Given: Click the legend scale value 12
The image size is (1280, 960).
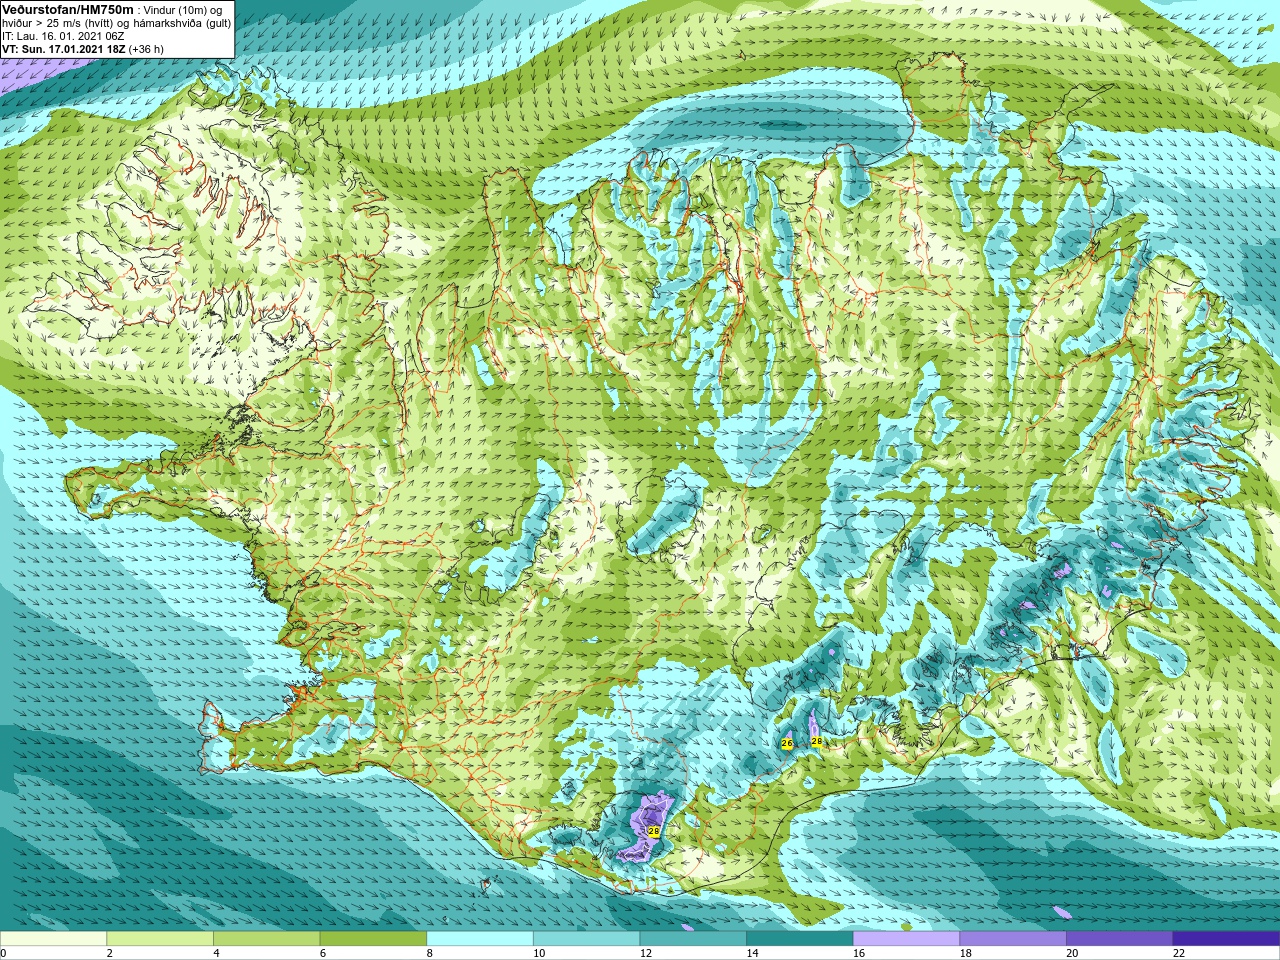Looking at the screenshot, I should [x=646, y=953].
